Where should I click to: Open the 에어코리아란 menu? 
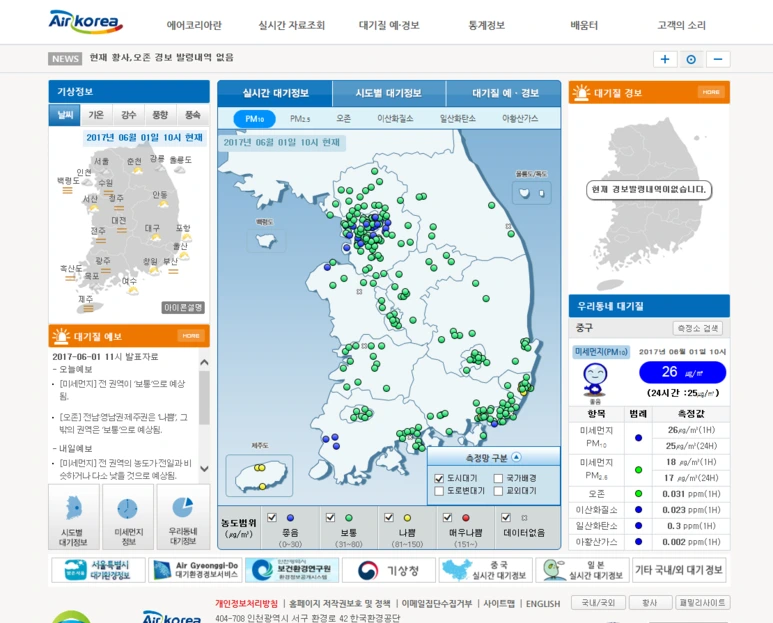pos(194,25)
